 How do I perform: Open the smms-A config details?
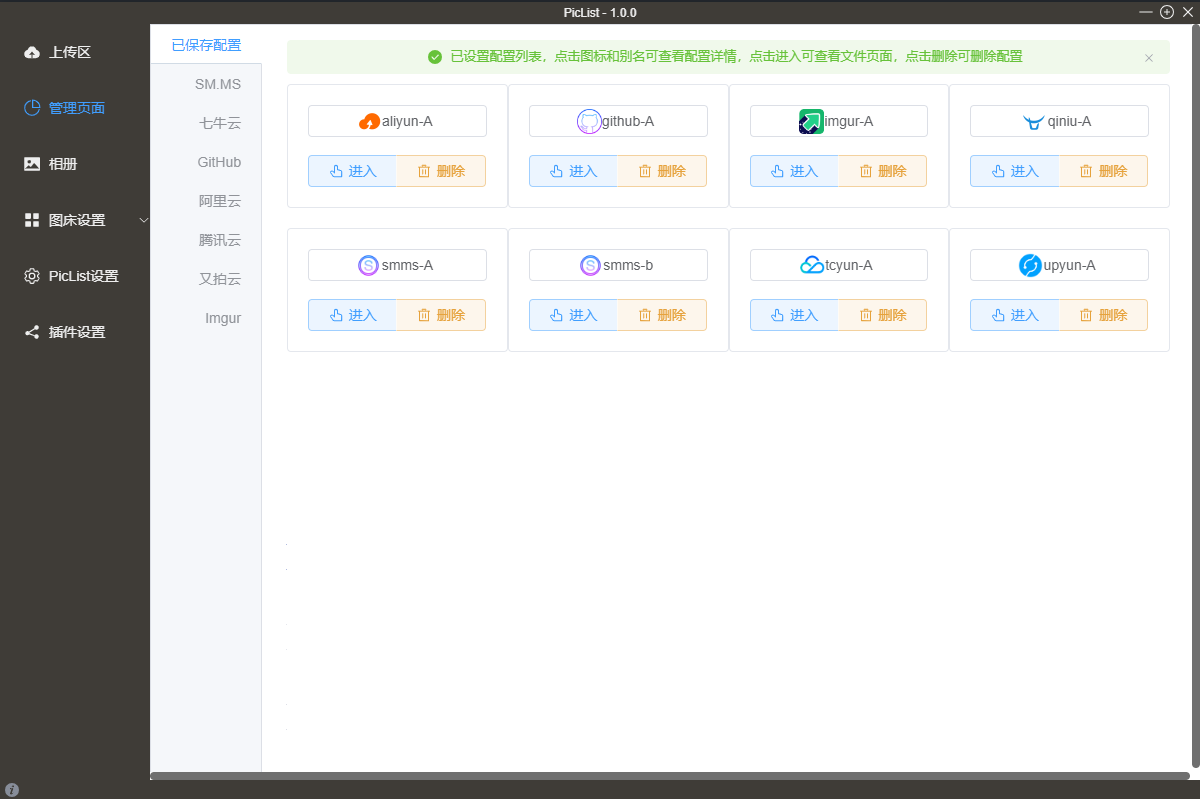tap(397, 265)
